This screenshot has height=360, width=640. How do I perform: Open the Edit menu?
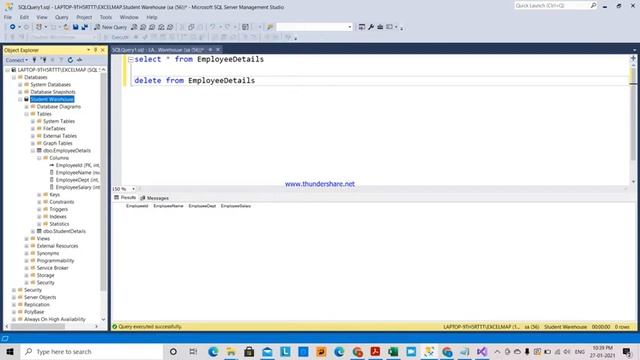click(x=24, y=17)
